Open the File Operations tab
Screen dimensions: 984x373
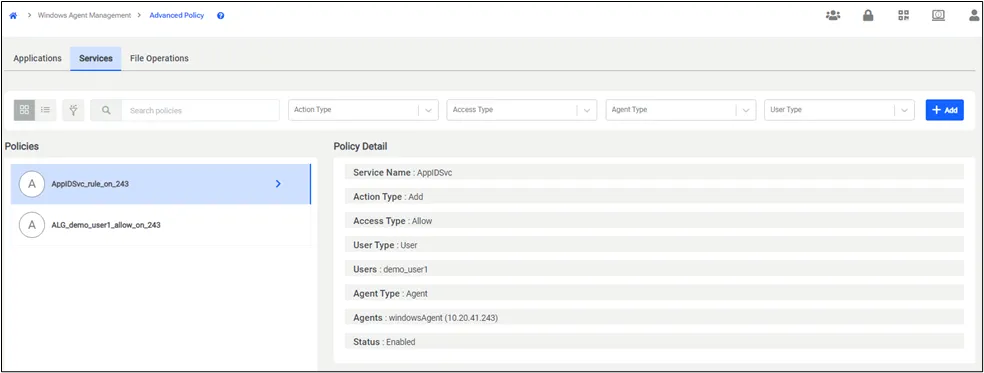(159, 58)
